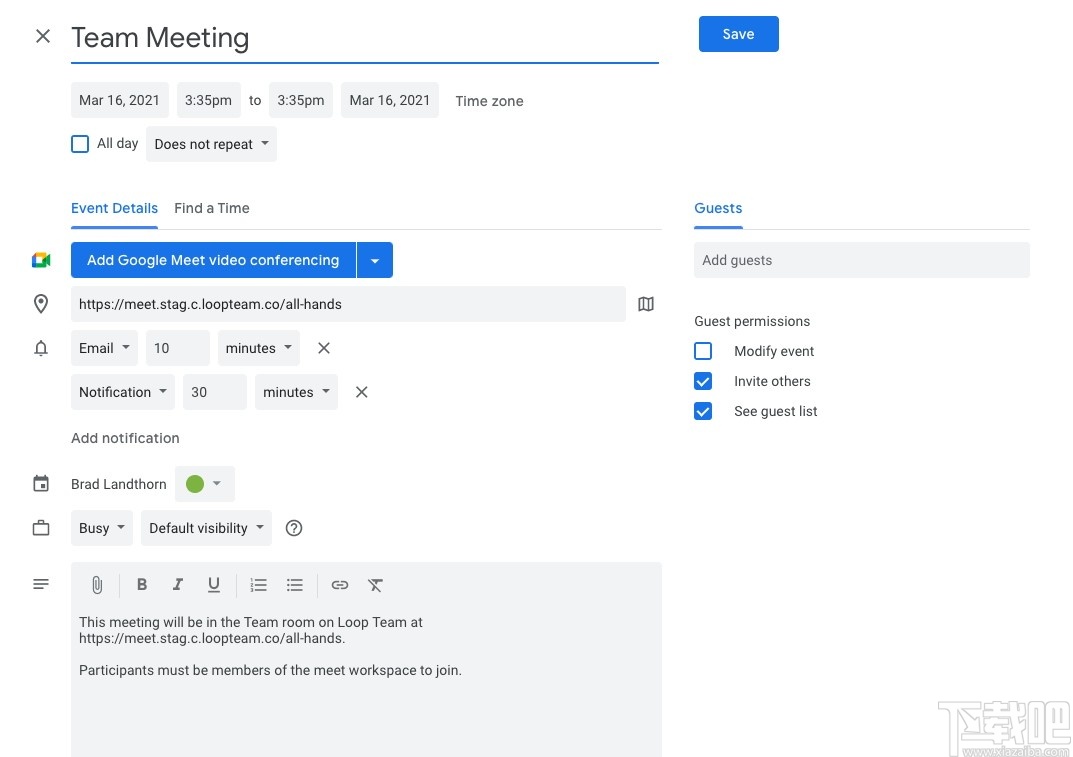Click the attach file paperclip icon
Screen dimensions: 1073x757
coord(97,585)
